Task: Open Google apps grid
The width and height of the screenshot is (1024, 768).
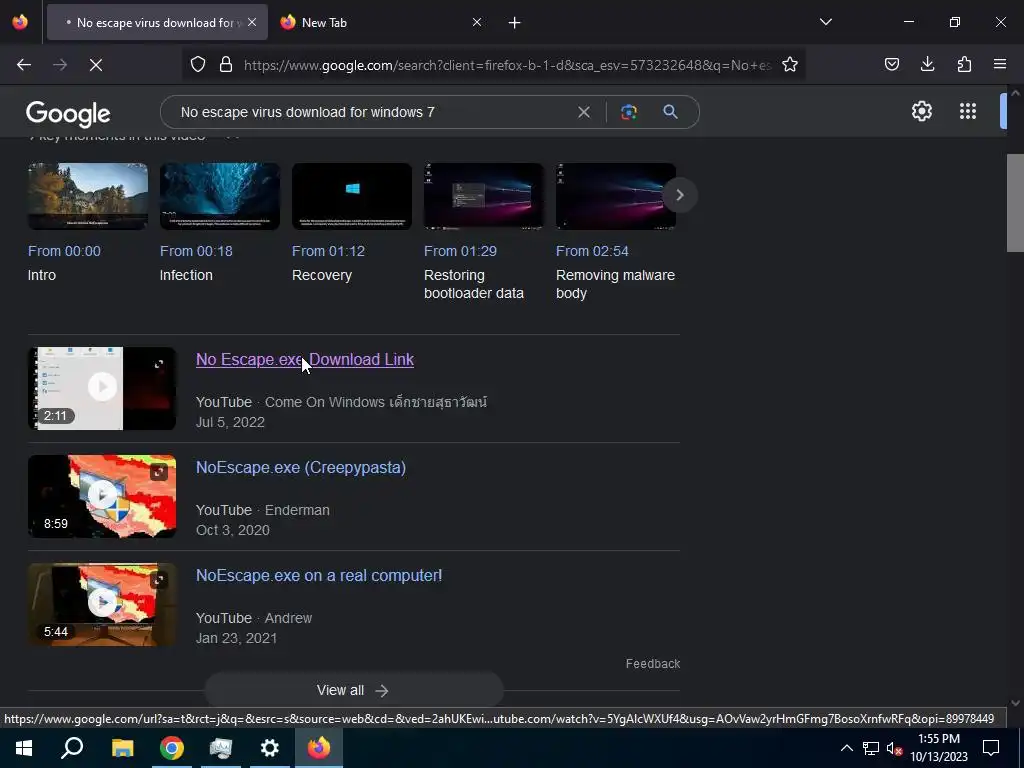Action: point(968,111)
